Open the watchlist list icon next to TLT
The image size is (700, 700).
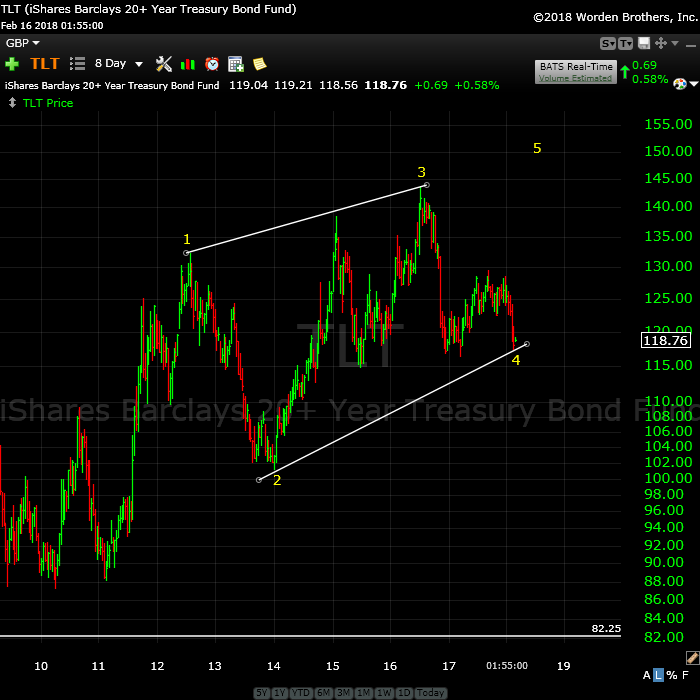tap(77, 64)
